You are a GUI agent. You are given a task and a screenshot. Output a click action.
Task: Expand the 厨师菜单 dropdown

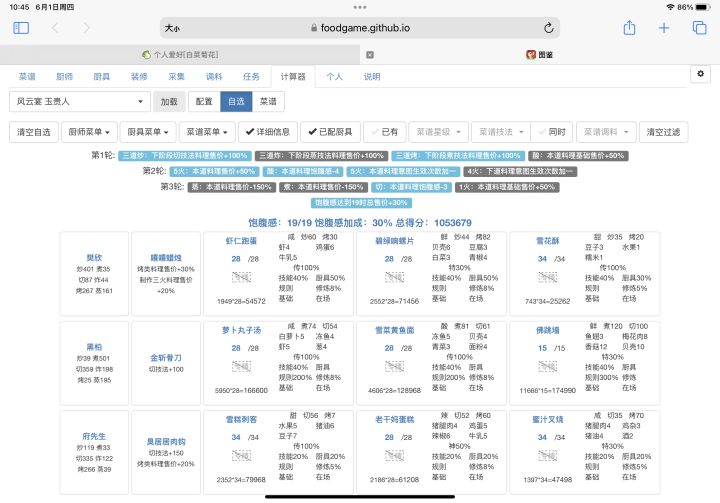pos(89,132)
